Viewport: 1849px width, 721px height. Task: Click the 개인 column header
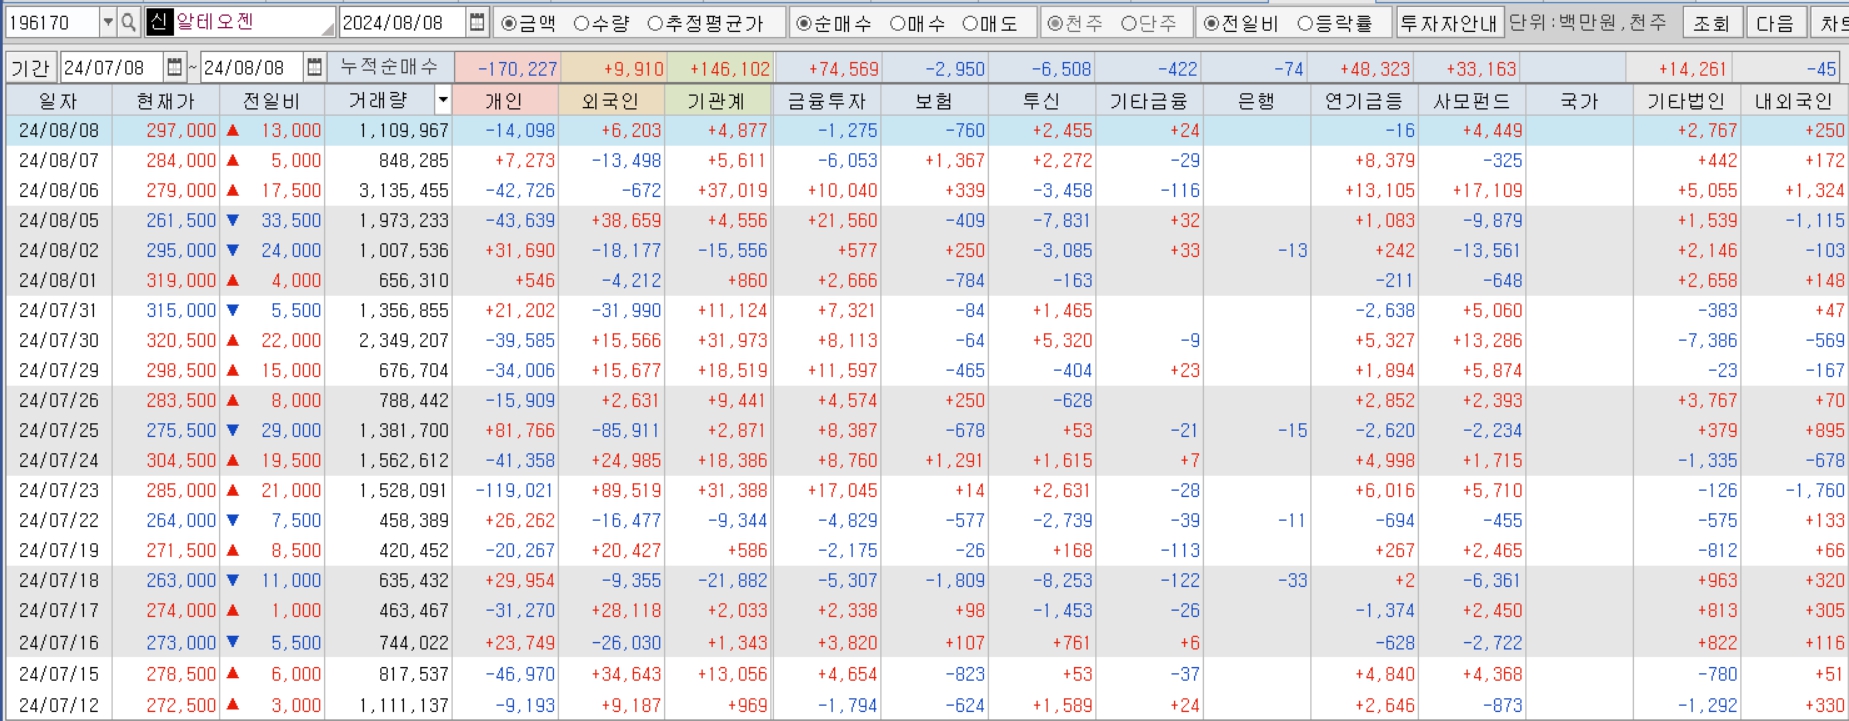504,100
